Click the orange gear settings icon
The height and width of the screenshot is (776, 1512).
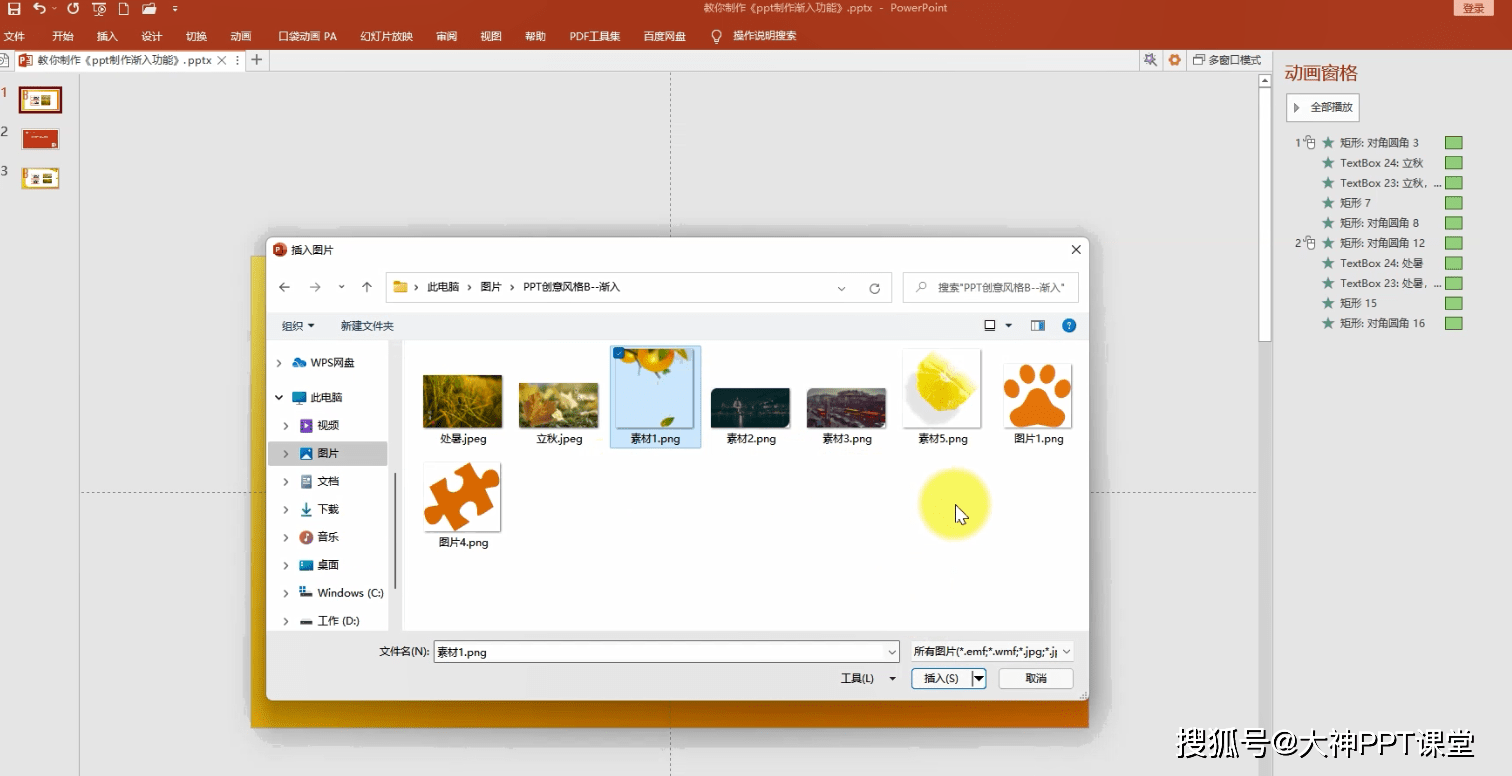(x=1175, y=60)
